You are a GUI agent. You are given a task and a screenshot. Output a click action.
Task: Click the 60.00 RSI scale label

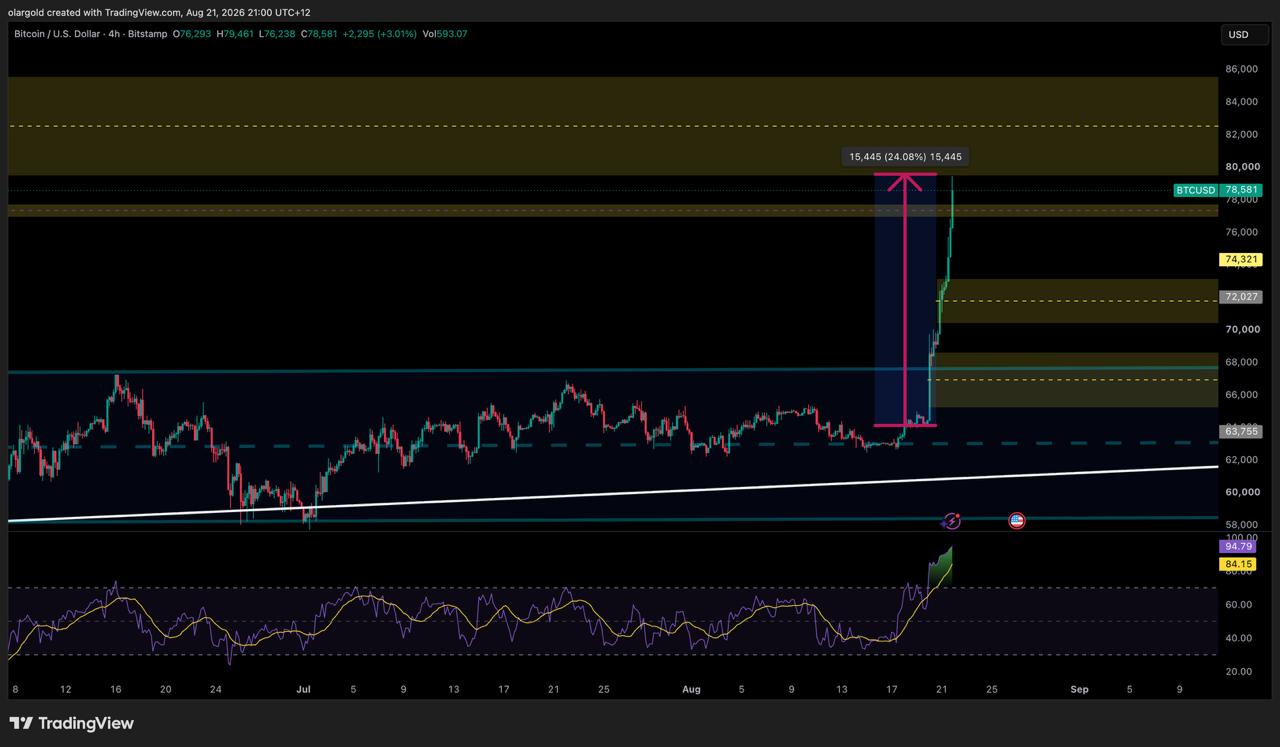coord(1238,604)
